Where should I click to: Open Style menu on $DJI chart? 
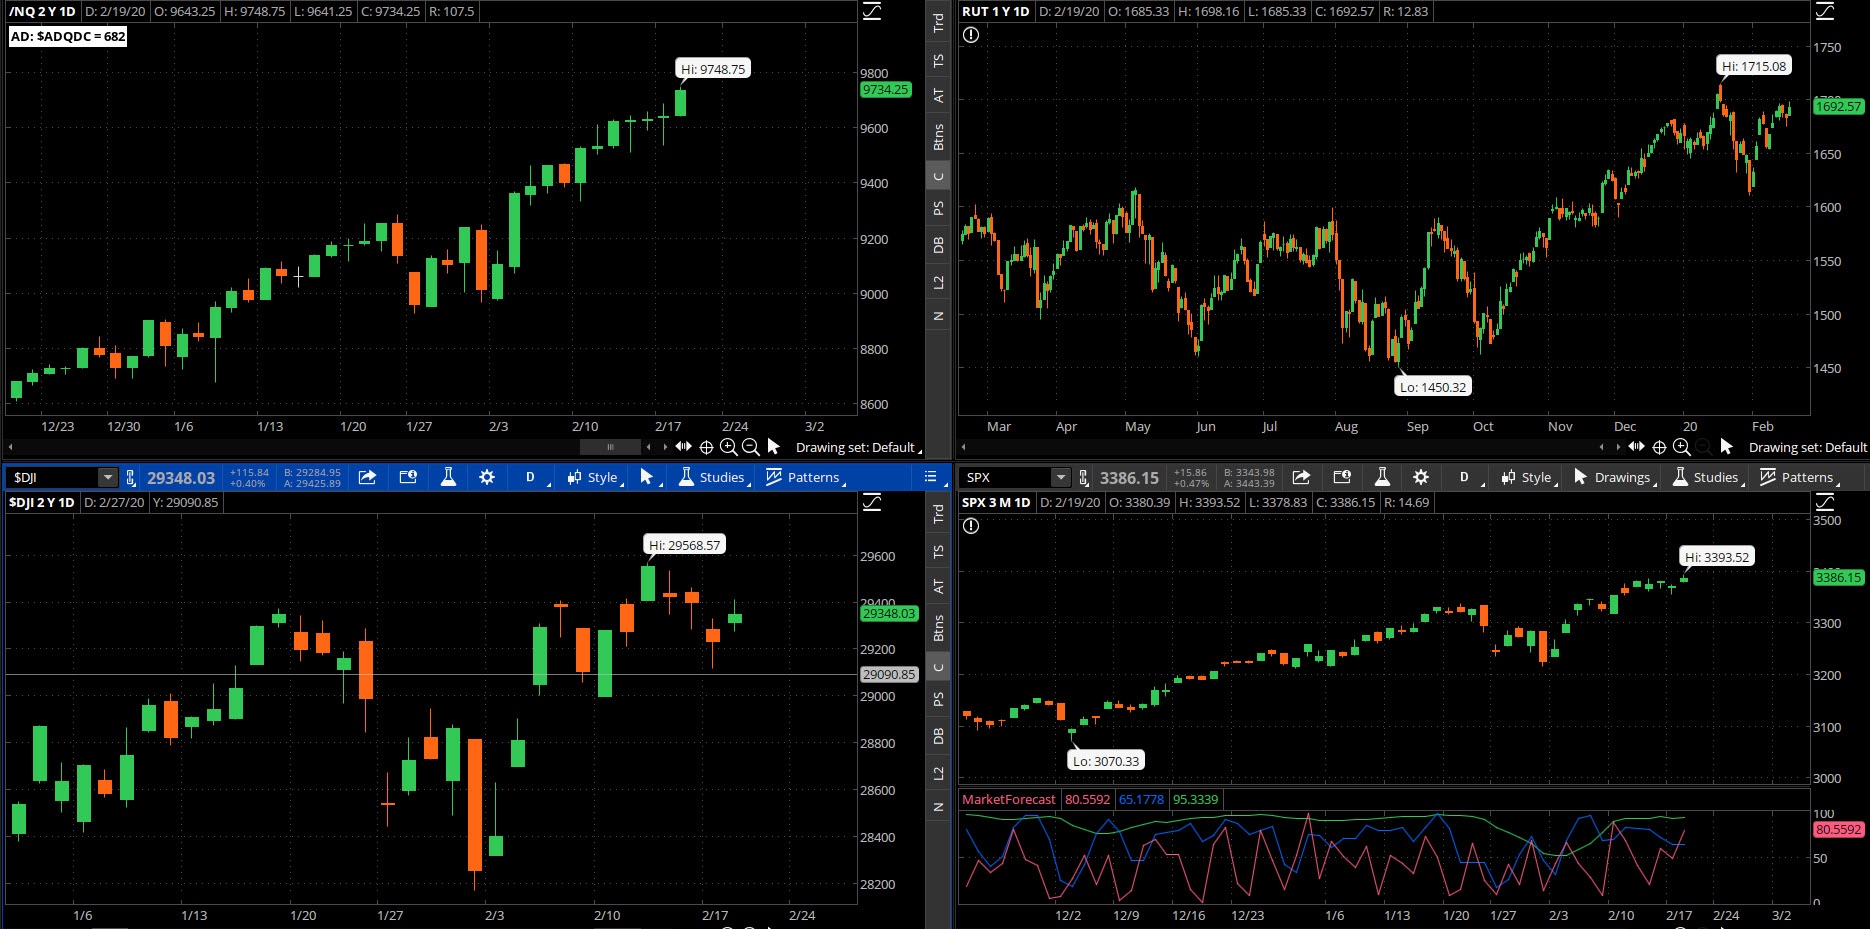pyautogui.click(x=595, y=477)
